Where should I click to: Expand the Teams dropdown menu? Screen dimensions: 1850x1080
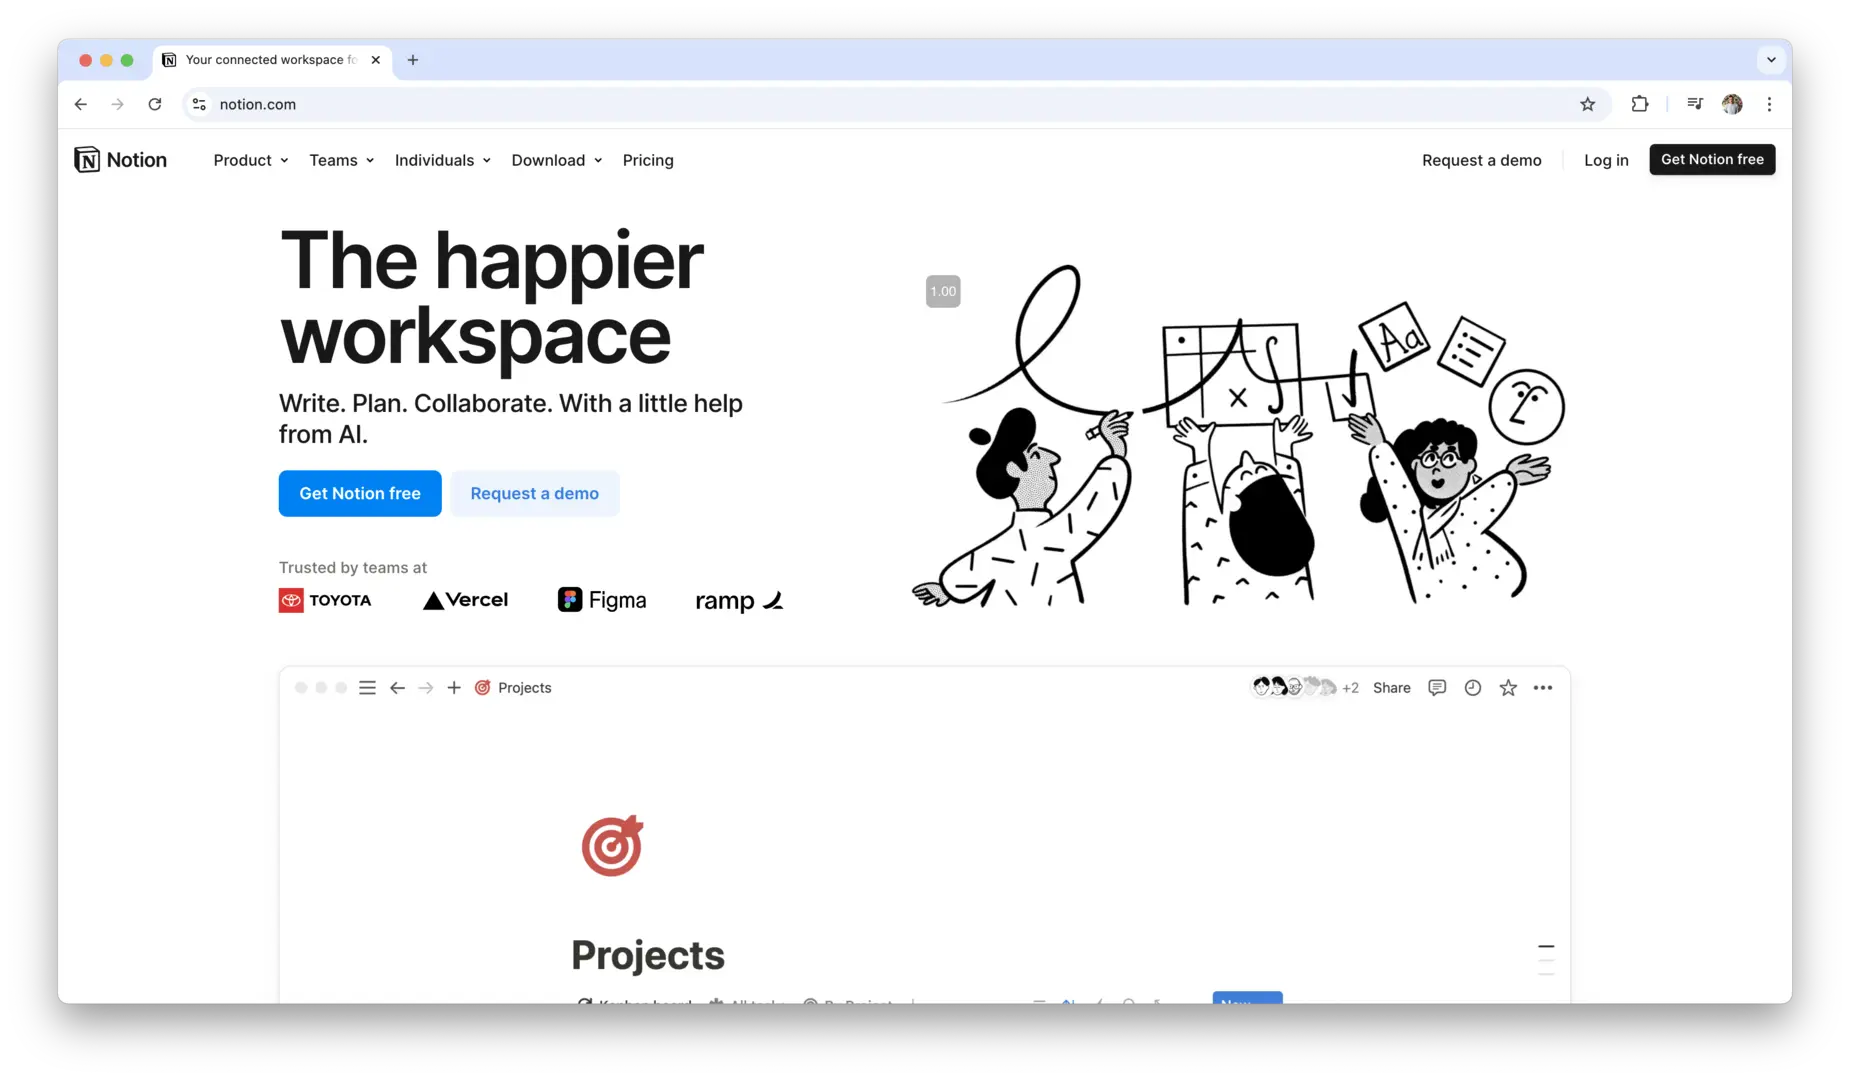(341, 160)
